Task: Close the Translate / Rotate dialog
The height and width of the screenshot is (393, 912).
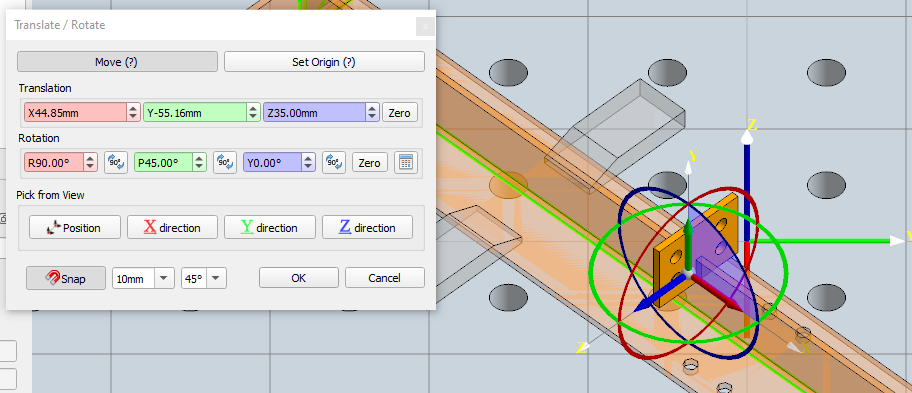Action: [425, 26]
